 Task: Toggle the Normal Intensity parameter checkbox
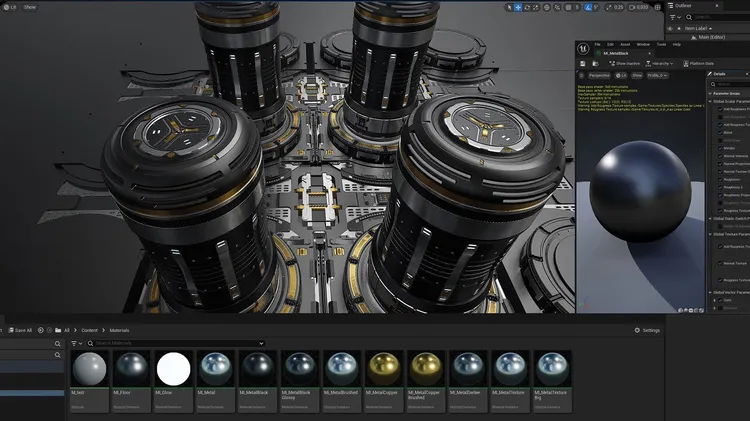pos(720,156)
